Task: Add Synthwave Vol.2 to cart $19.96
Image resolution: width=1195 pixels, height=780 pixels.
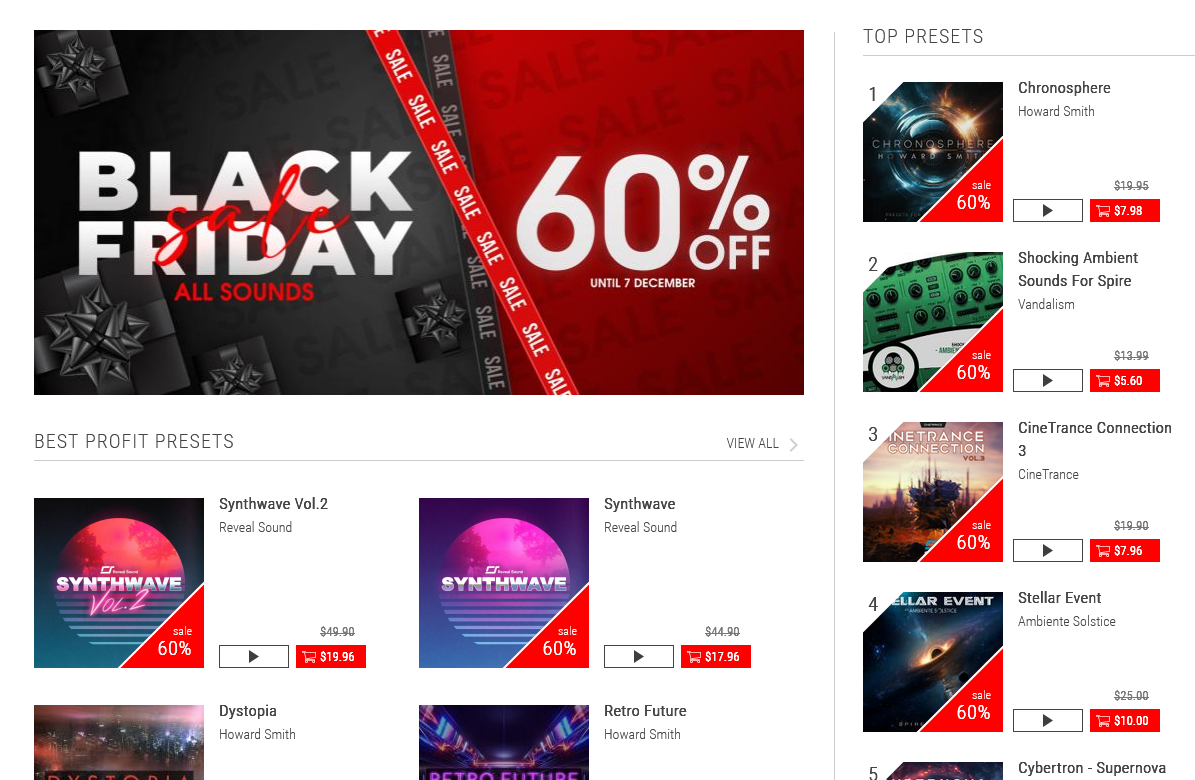Action: point(331,656)
